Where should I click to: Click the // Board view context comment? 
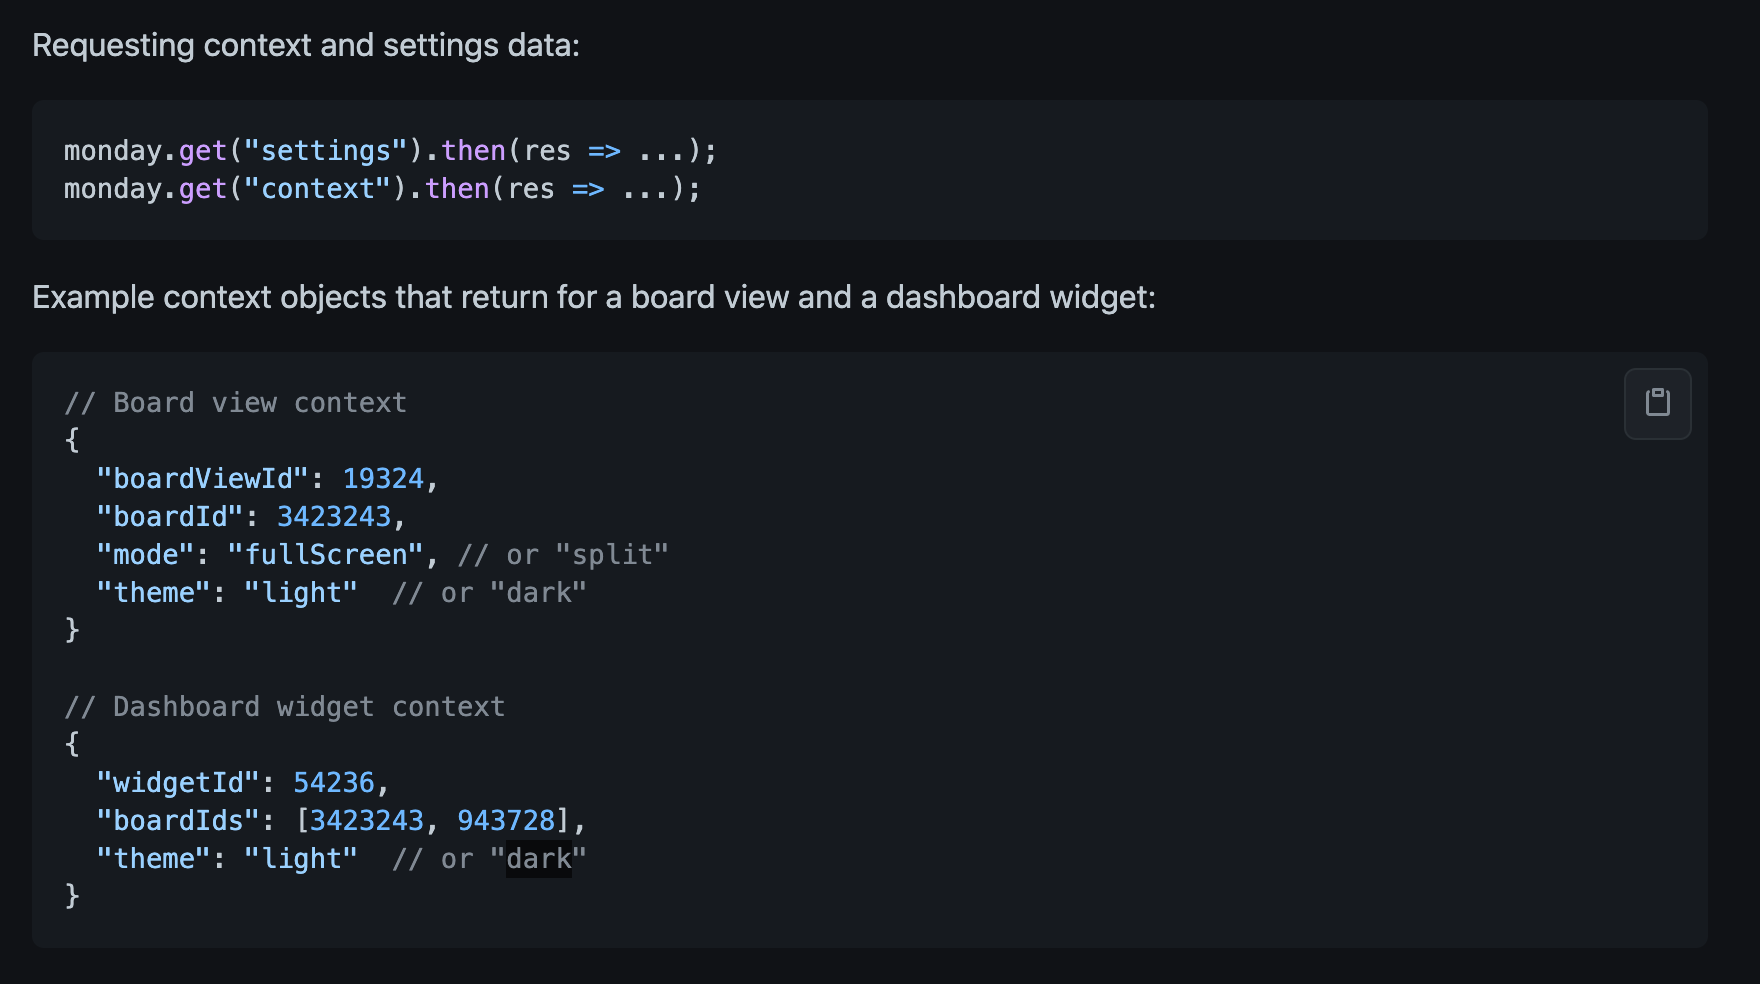[236, 403]
